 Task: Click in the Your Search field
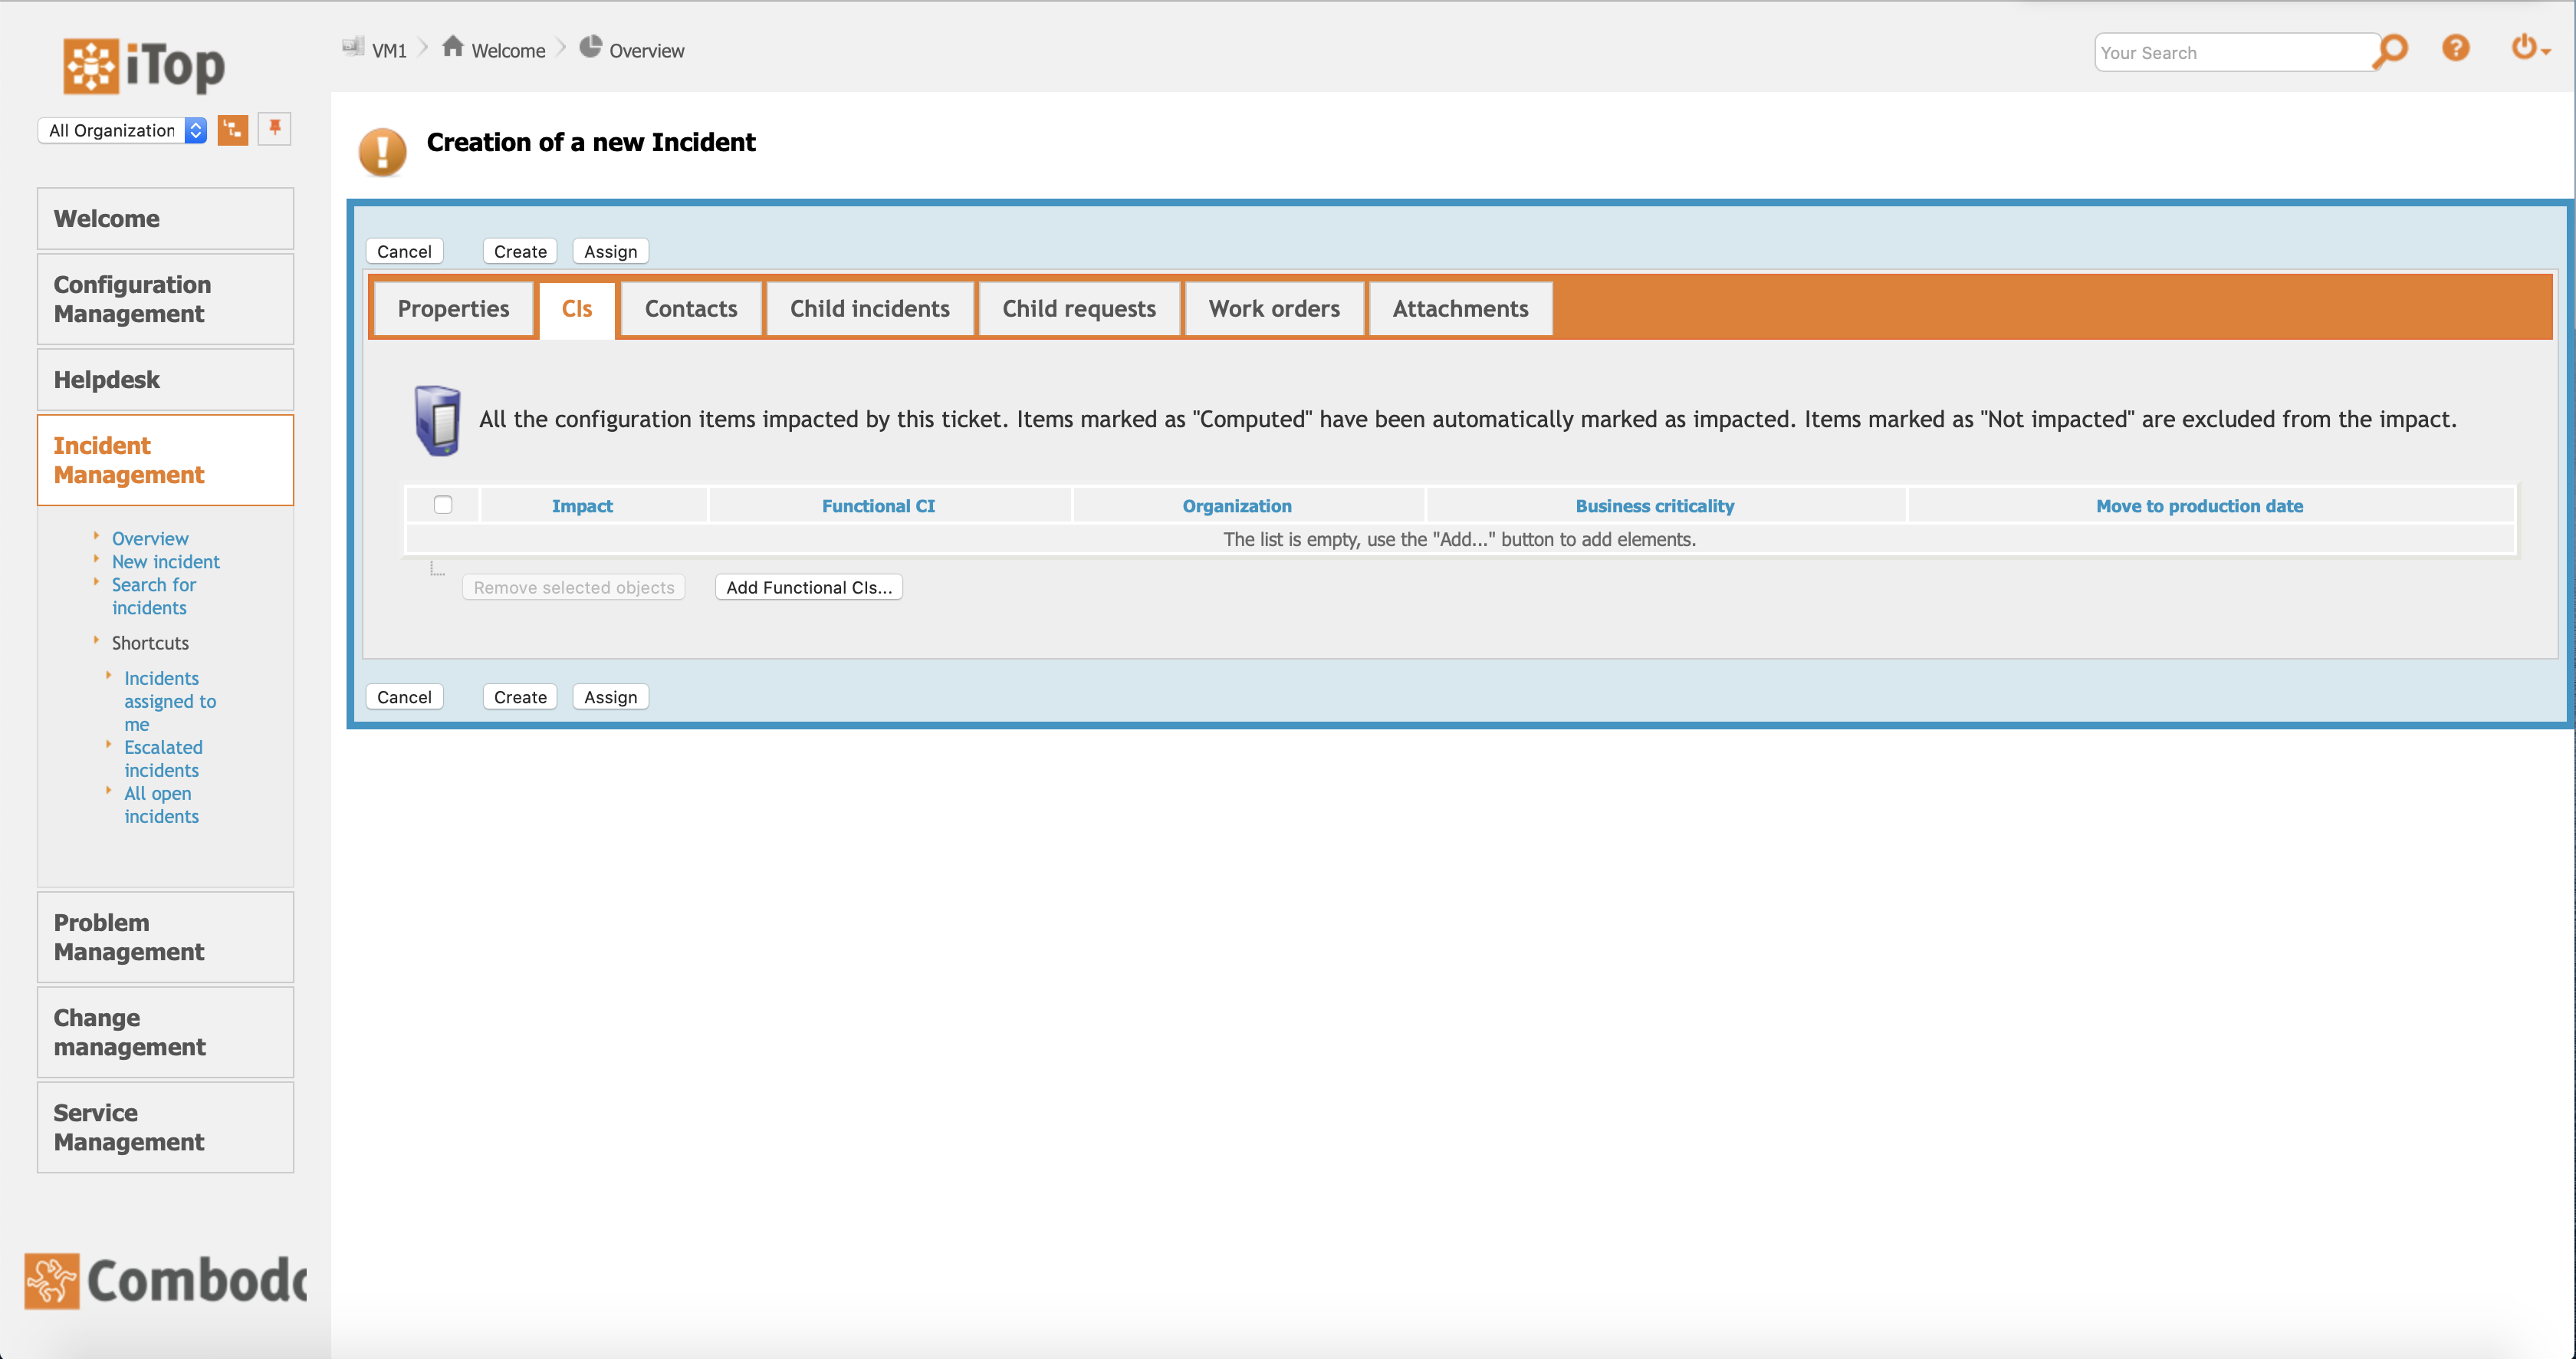(2232, 53)
